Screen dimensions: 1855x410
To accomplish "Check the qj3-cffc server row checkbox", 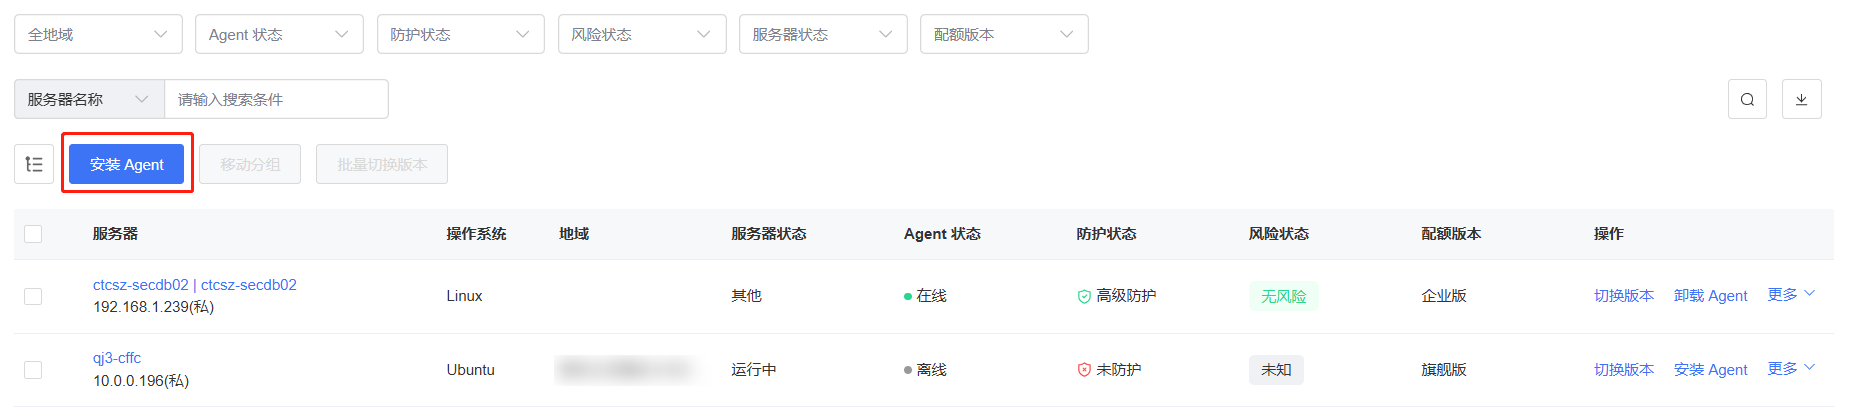I will tap(33, 370).
